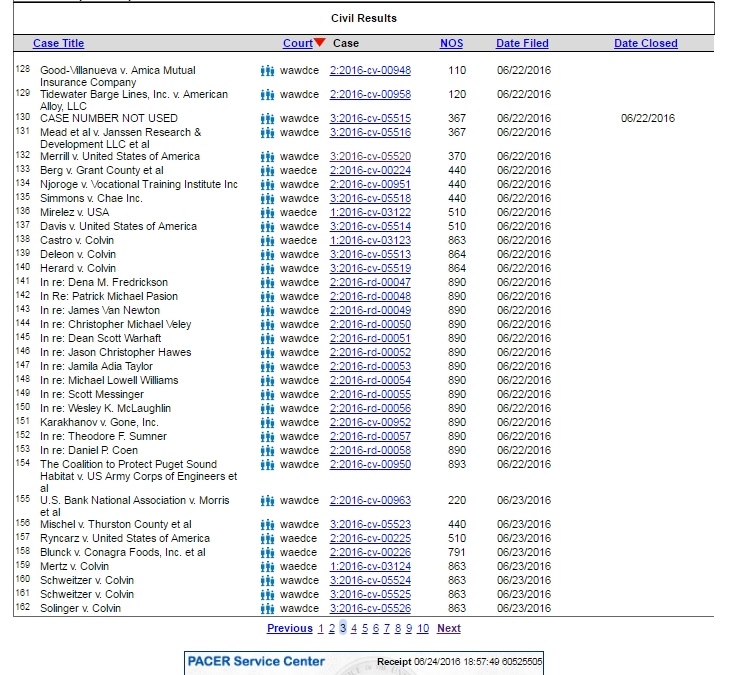
Task: Sort by Court column header
Action: pyautogui.click(x=297, y=43)
